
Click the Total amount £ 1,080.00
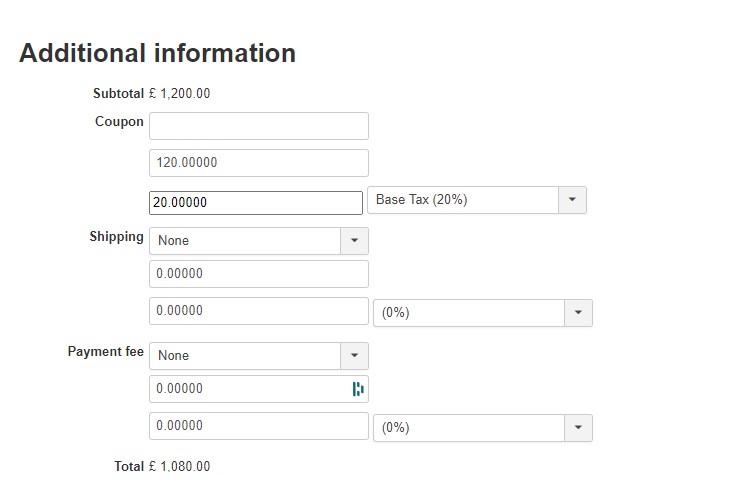coord(179,466)
